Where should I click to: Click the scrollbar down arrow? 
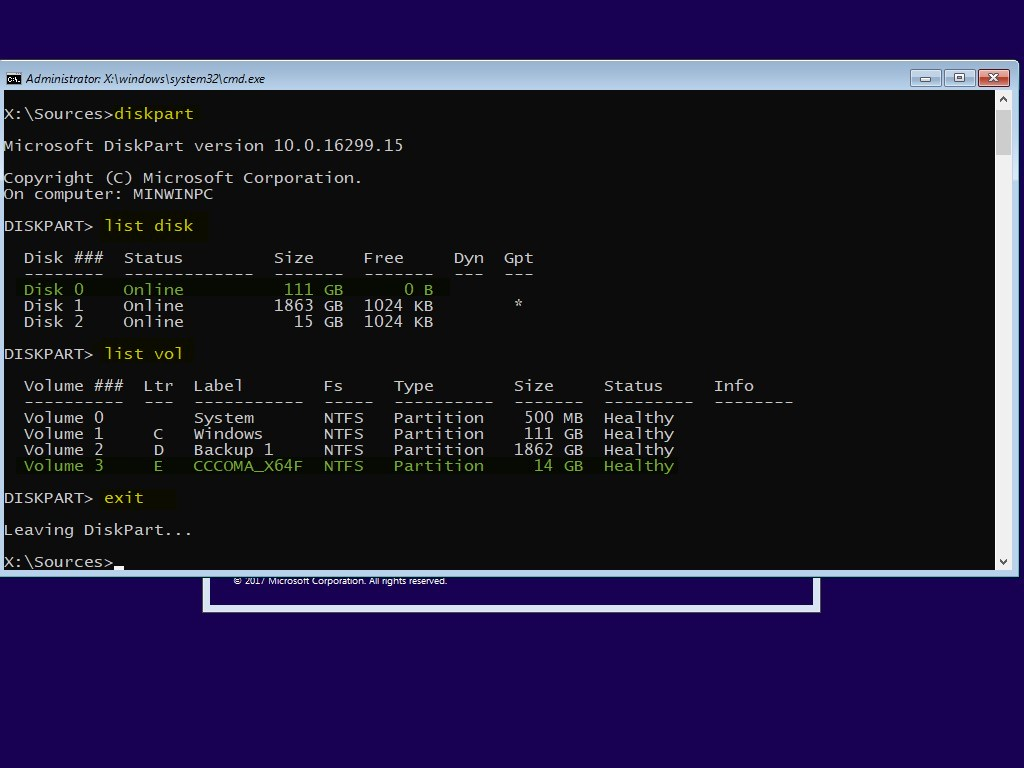click(x=1003, y=562)
